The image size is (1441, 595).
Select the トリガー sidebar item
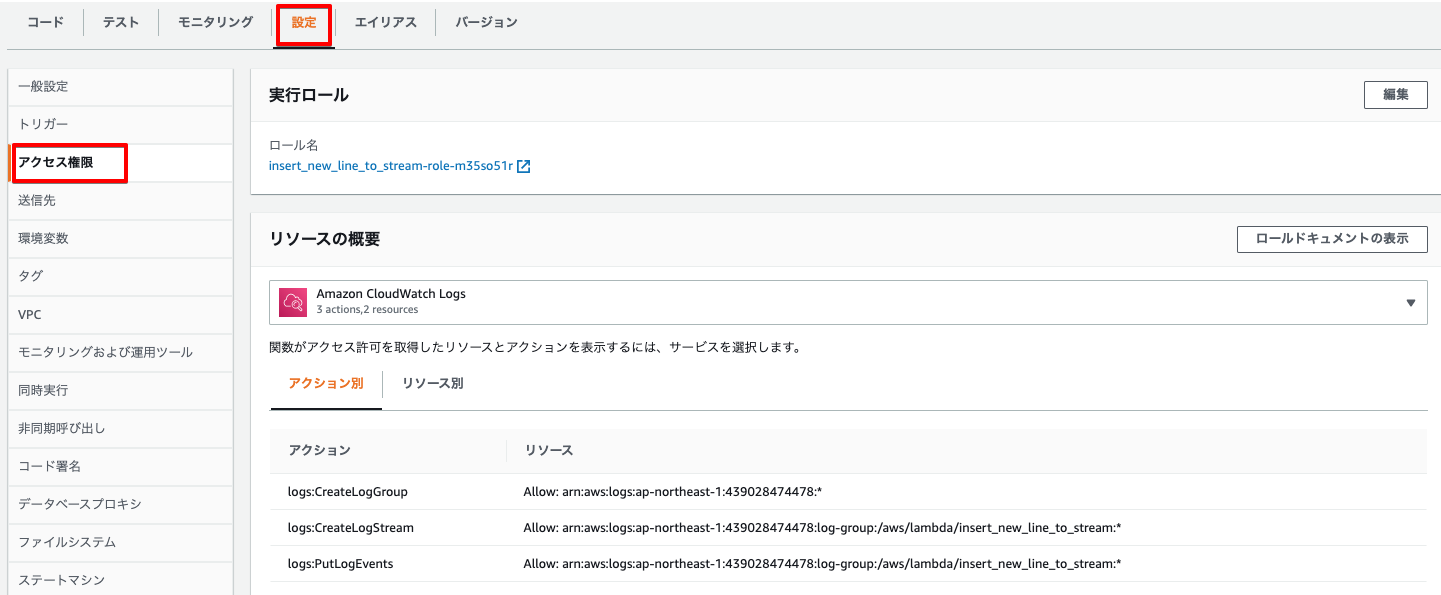45,124
